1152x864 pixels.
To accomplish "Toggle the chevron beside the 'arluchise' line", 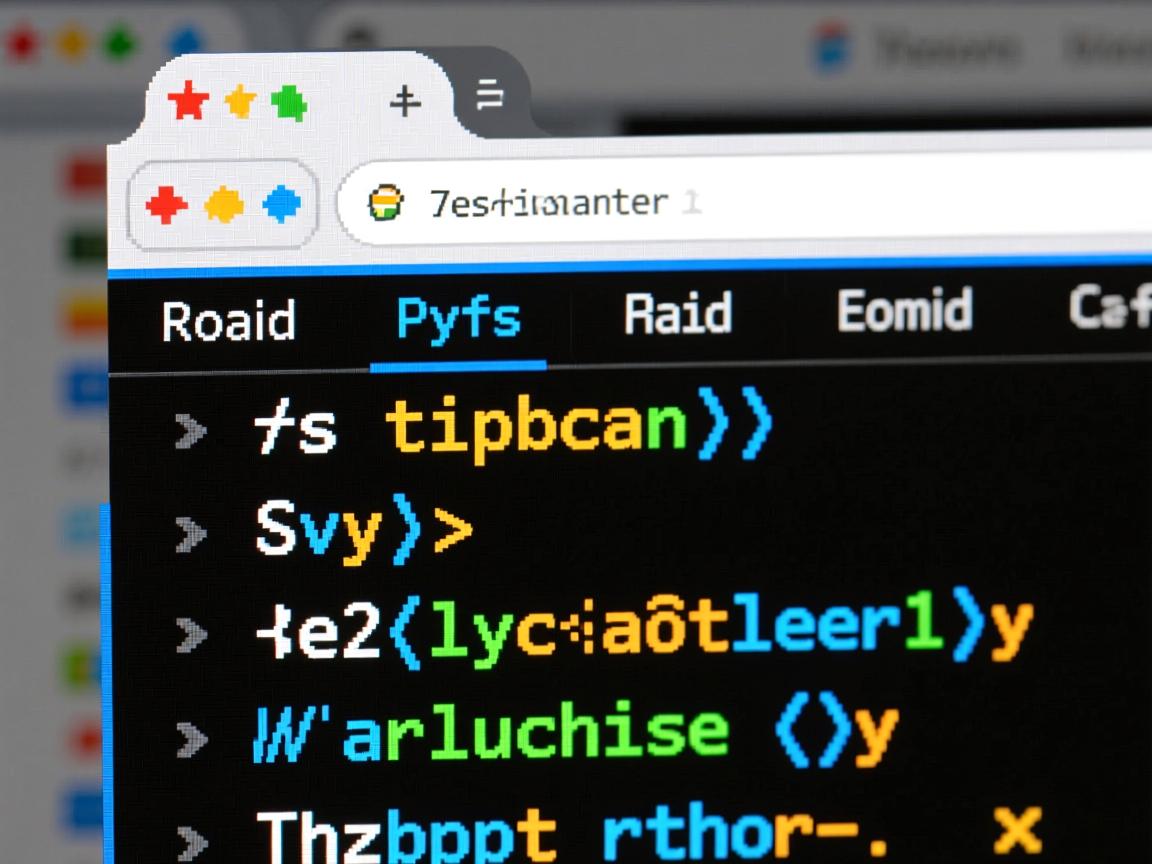I will coord(190,738).
